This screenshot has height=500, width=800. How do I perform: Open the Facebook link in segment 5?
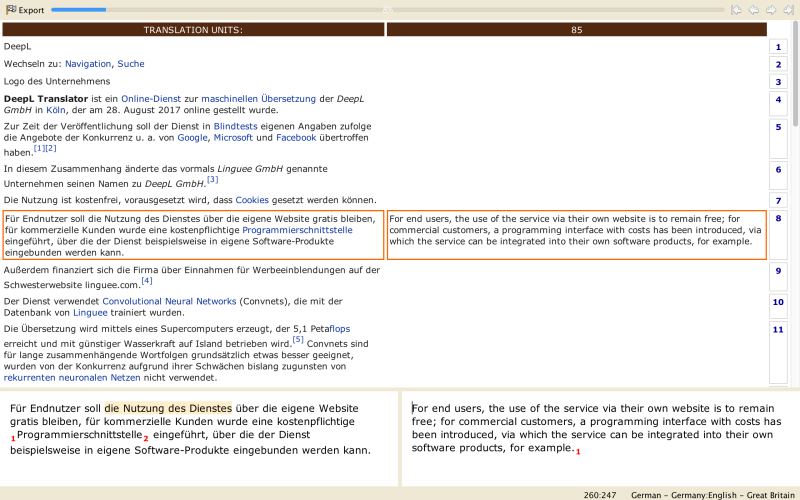tap(296, 138)
